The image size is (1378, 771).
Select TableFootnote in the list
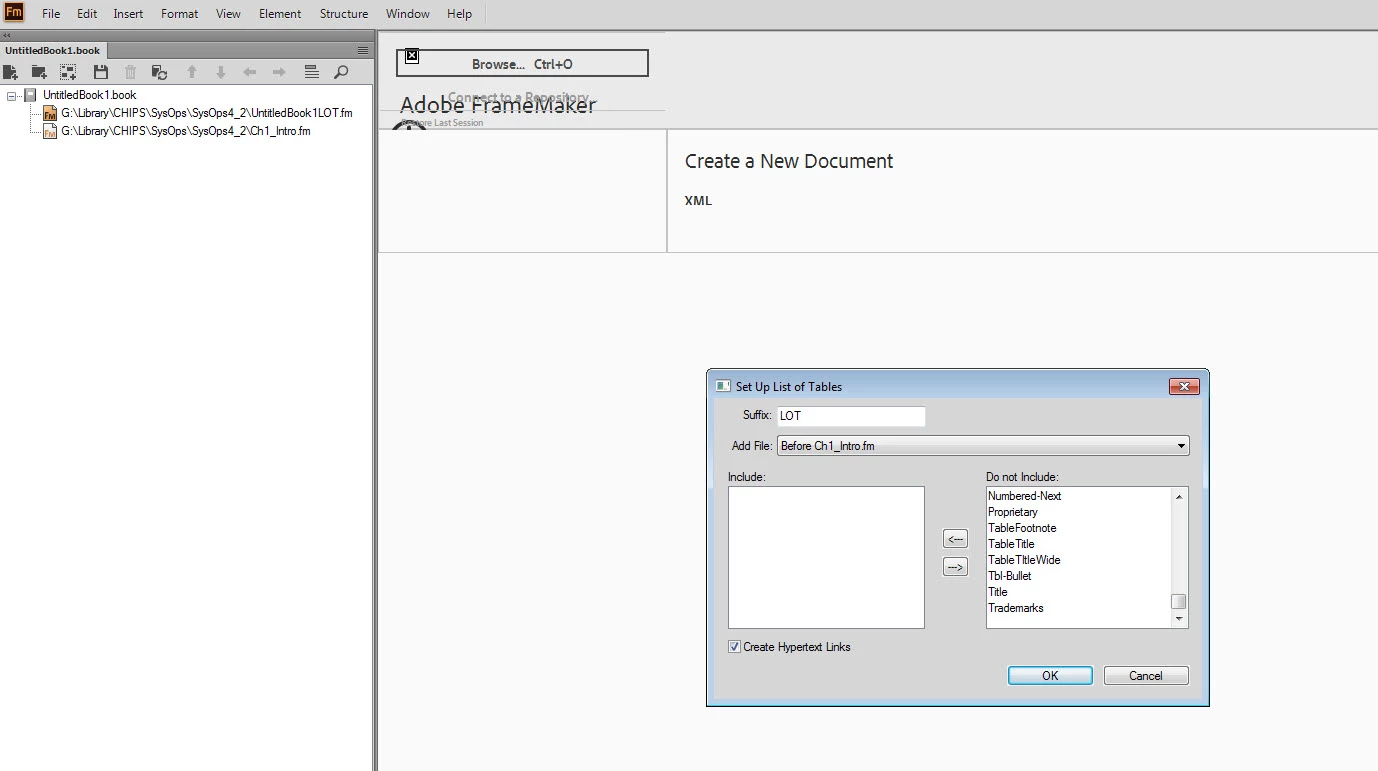[x=1022, y=528]
